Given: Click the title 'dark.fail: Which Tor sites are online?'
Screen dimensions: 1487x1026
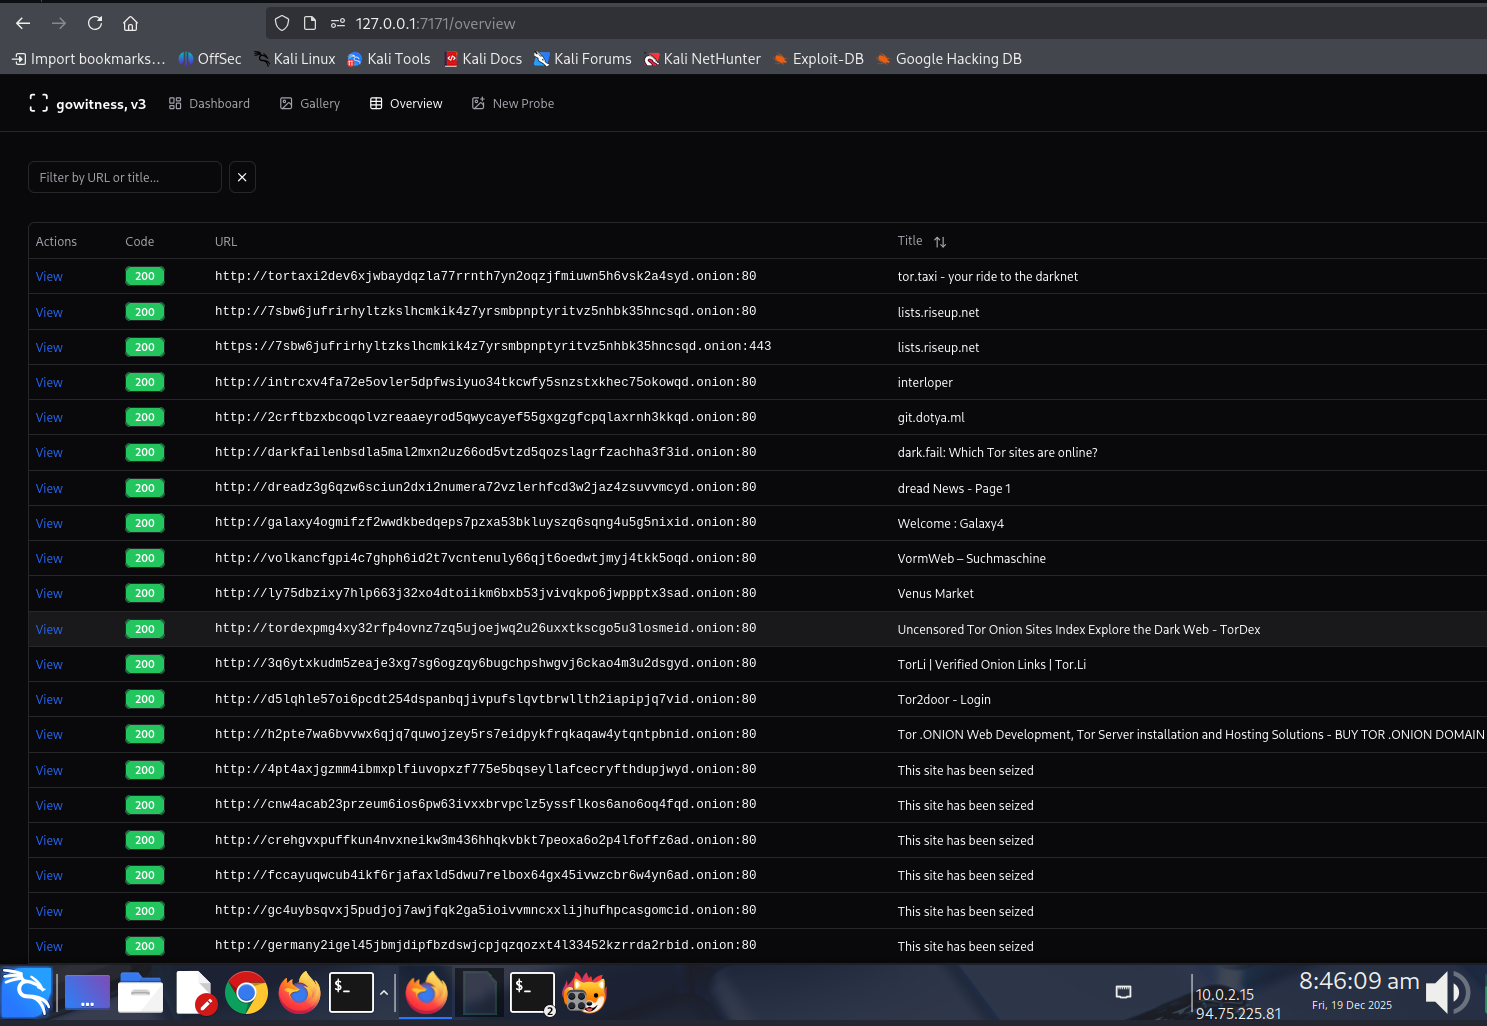Looking at the screenshot, I should (x=998, y=452).
